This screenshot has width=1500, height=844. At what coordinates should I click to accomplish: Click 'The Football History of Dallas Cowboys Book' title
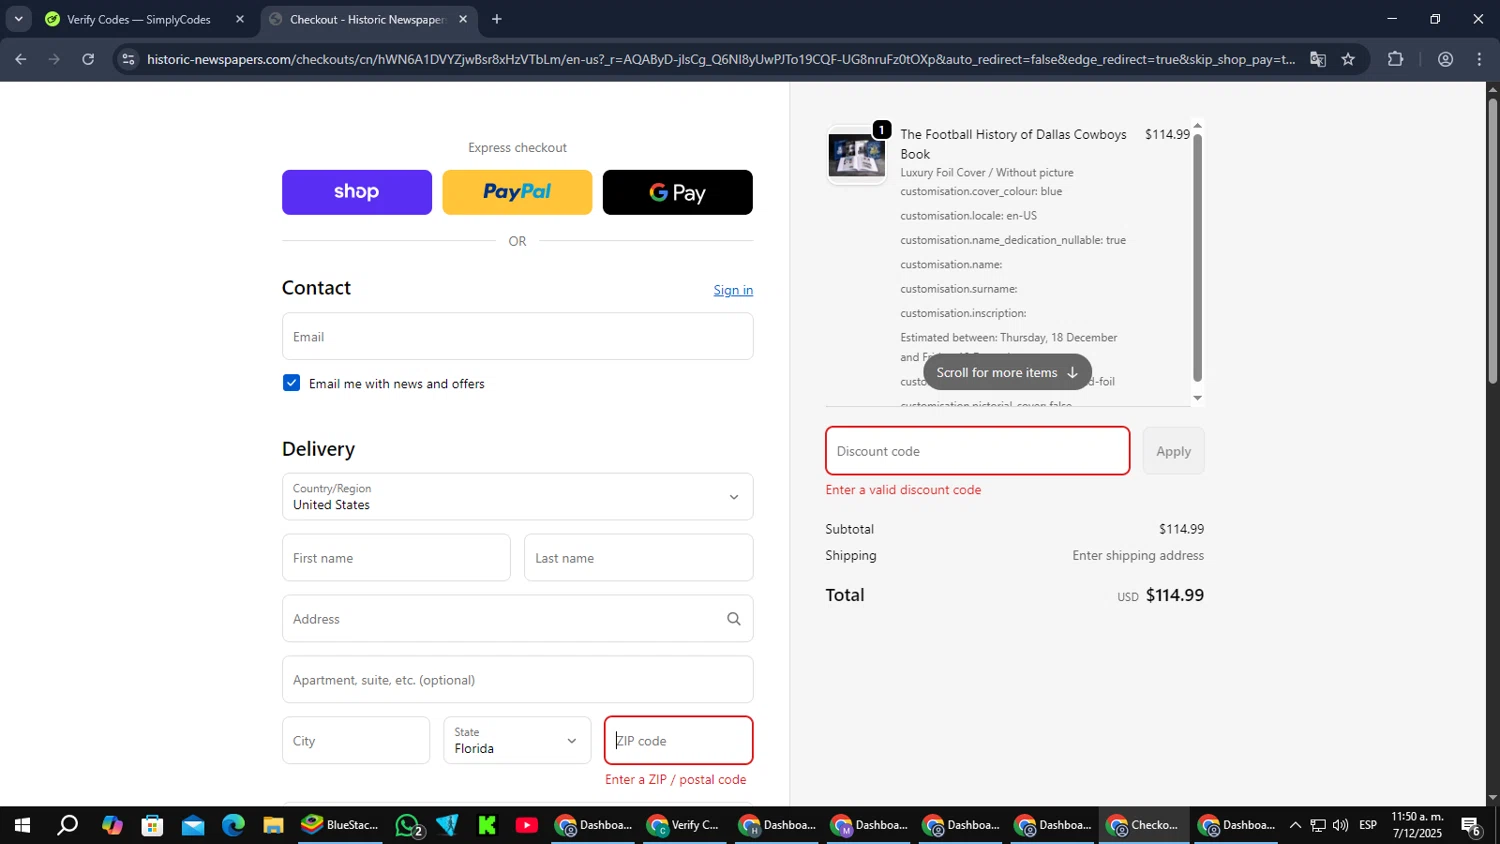coord(1013,144)
